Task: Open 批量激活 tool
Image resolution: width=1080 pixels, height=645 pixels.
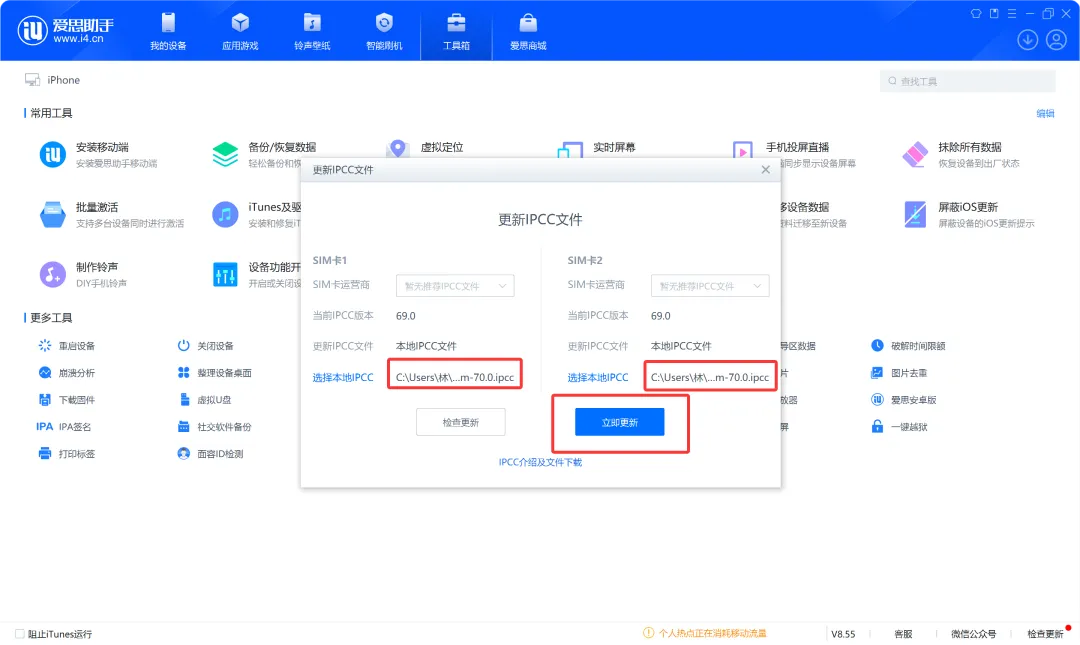Action: (x=112, y=214)
